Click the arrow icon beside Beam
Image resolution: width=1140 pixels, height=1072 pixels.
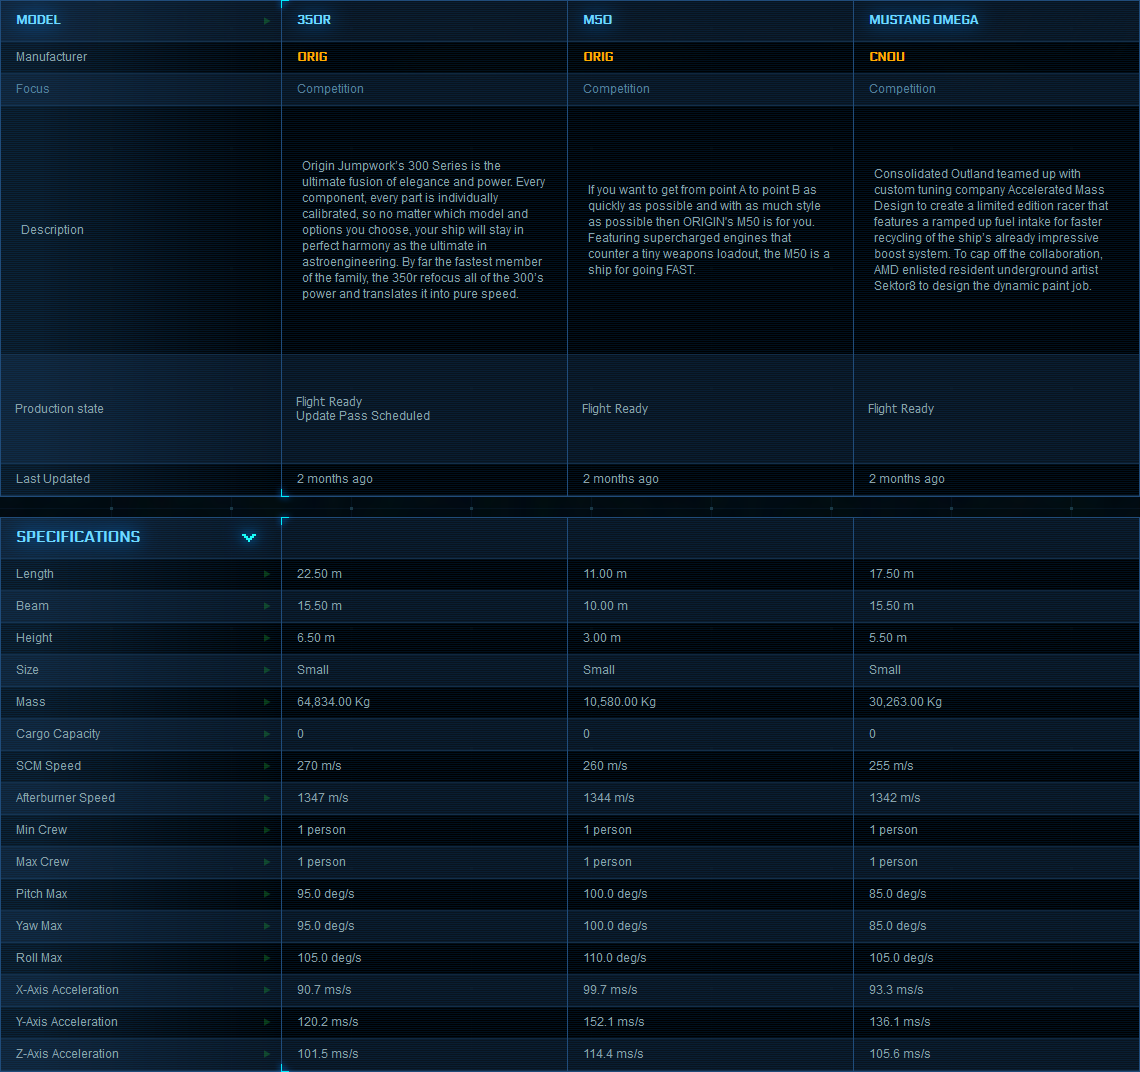coord(266,606)
